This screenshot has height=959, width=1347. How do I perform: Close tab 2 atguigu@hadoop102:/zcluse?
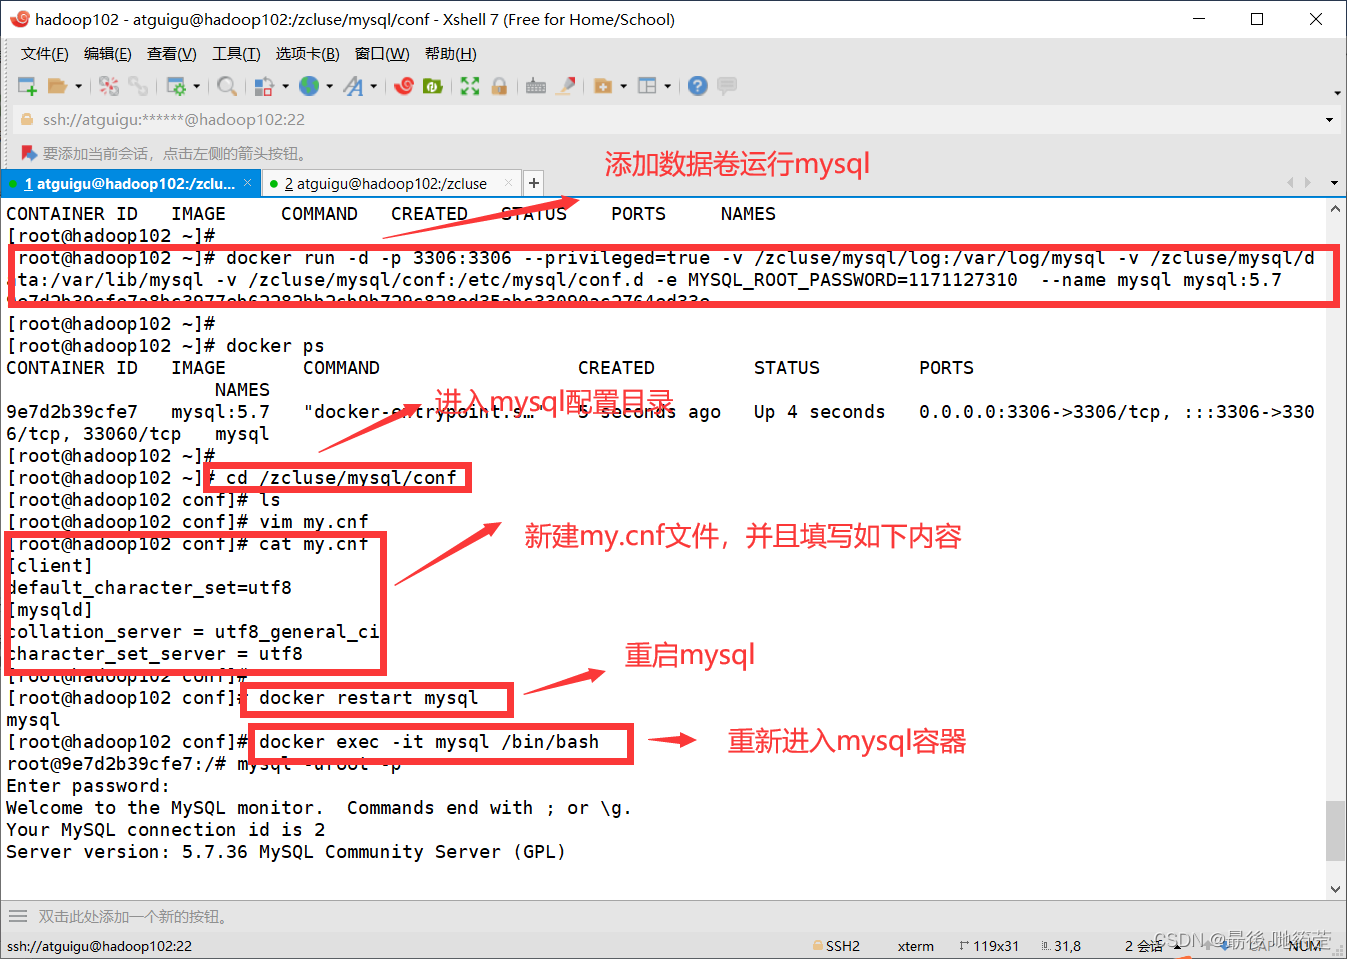coord(508,183)
